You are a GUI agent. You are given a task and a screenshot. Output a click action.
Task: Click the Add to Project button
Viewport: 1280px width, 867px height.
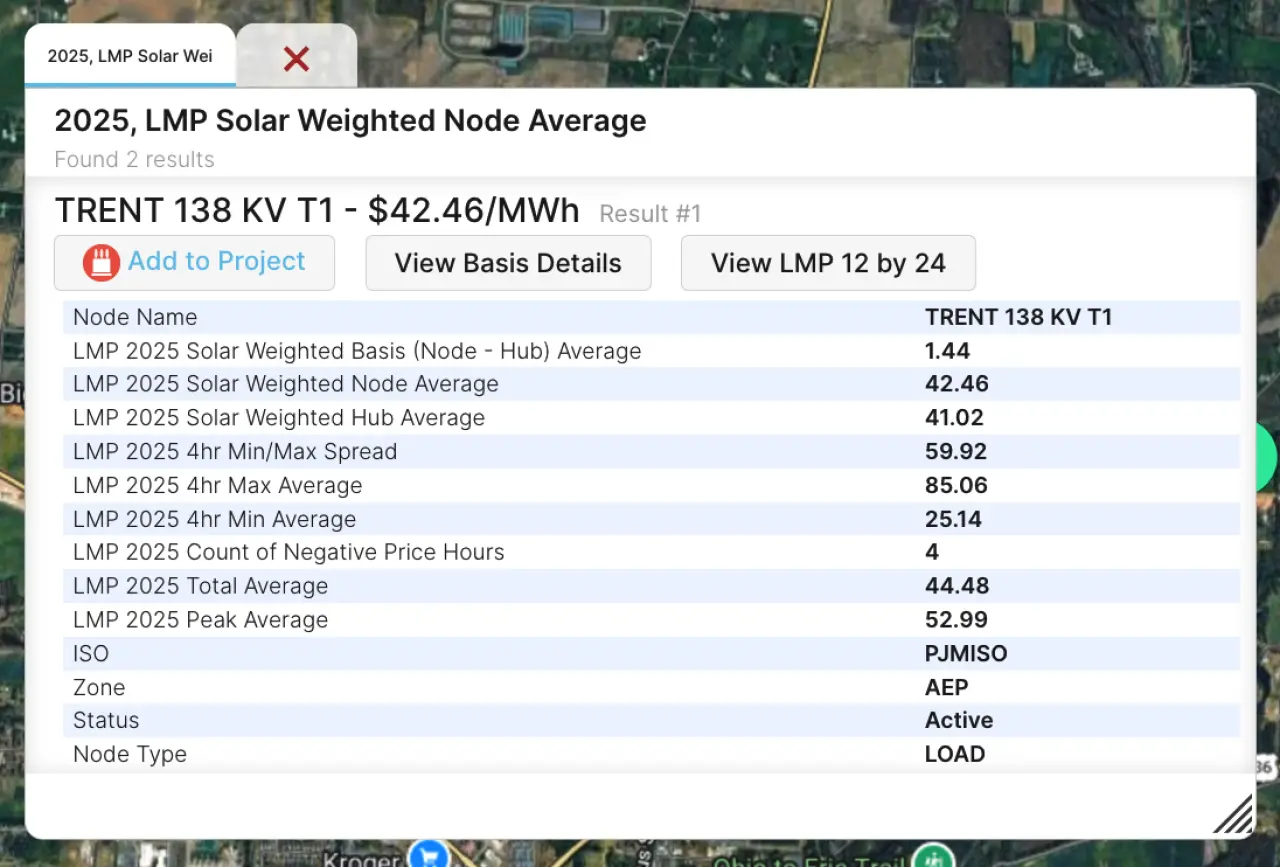point(194,263)
